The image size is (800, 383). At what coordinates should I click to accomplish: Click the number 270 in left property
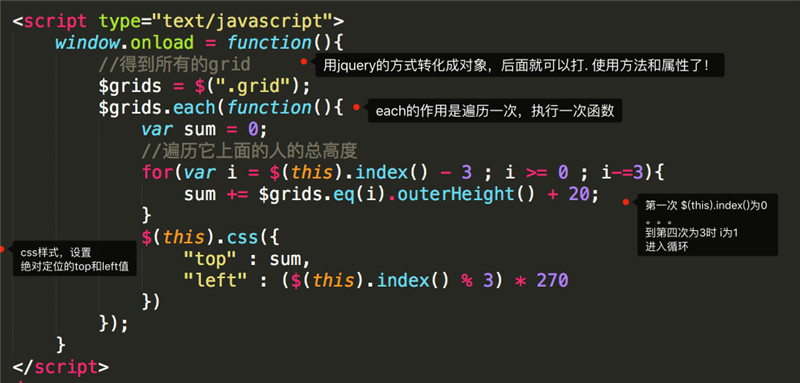pos(552,280)
